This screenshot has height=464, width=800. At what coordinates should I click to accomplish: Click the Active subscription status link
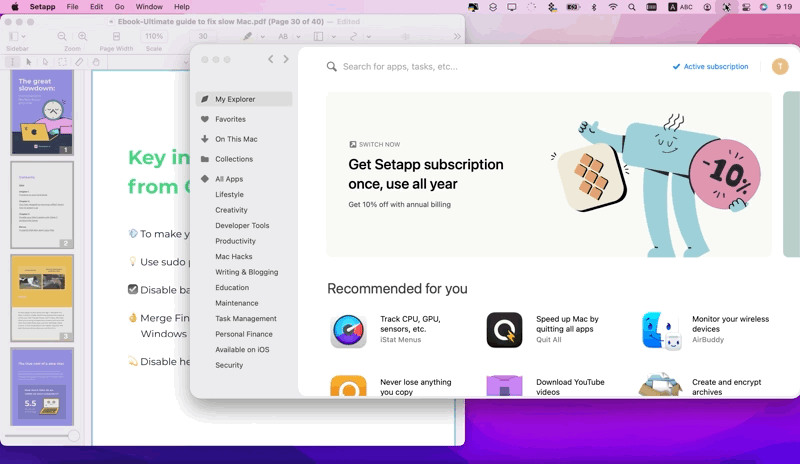pyautogui.click(x=710, y=66)
